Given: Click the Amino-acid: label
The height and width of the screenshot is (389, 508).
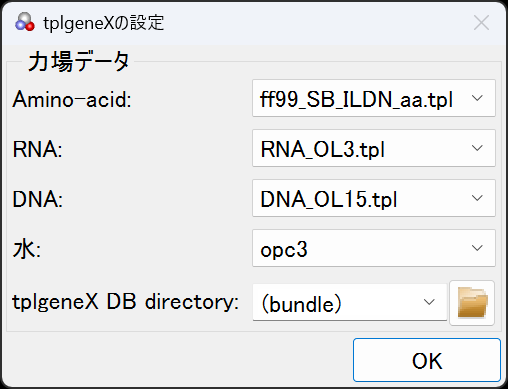Looking at the screenshot, I should point(72,99).
